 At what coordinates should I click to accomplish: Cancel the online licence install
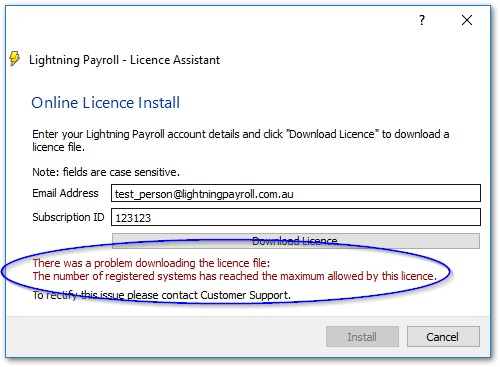(443, 337)
